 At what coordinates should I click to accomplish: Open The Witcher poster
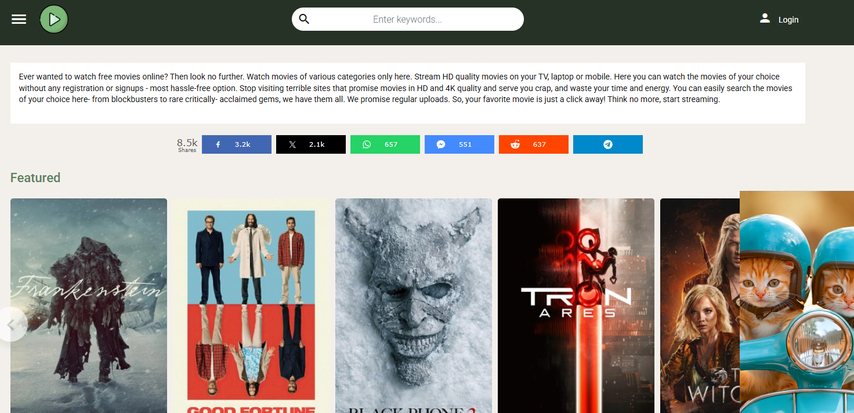coord(700,306)
